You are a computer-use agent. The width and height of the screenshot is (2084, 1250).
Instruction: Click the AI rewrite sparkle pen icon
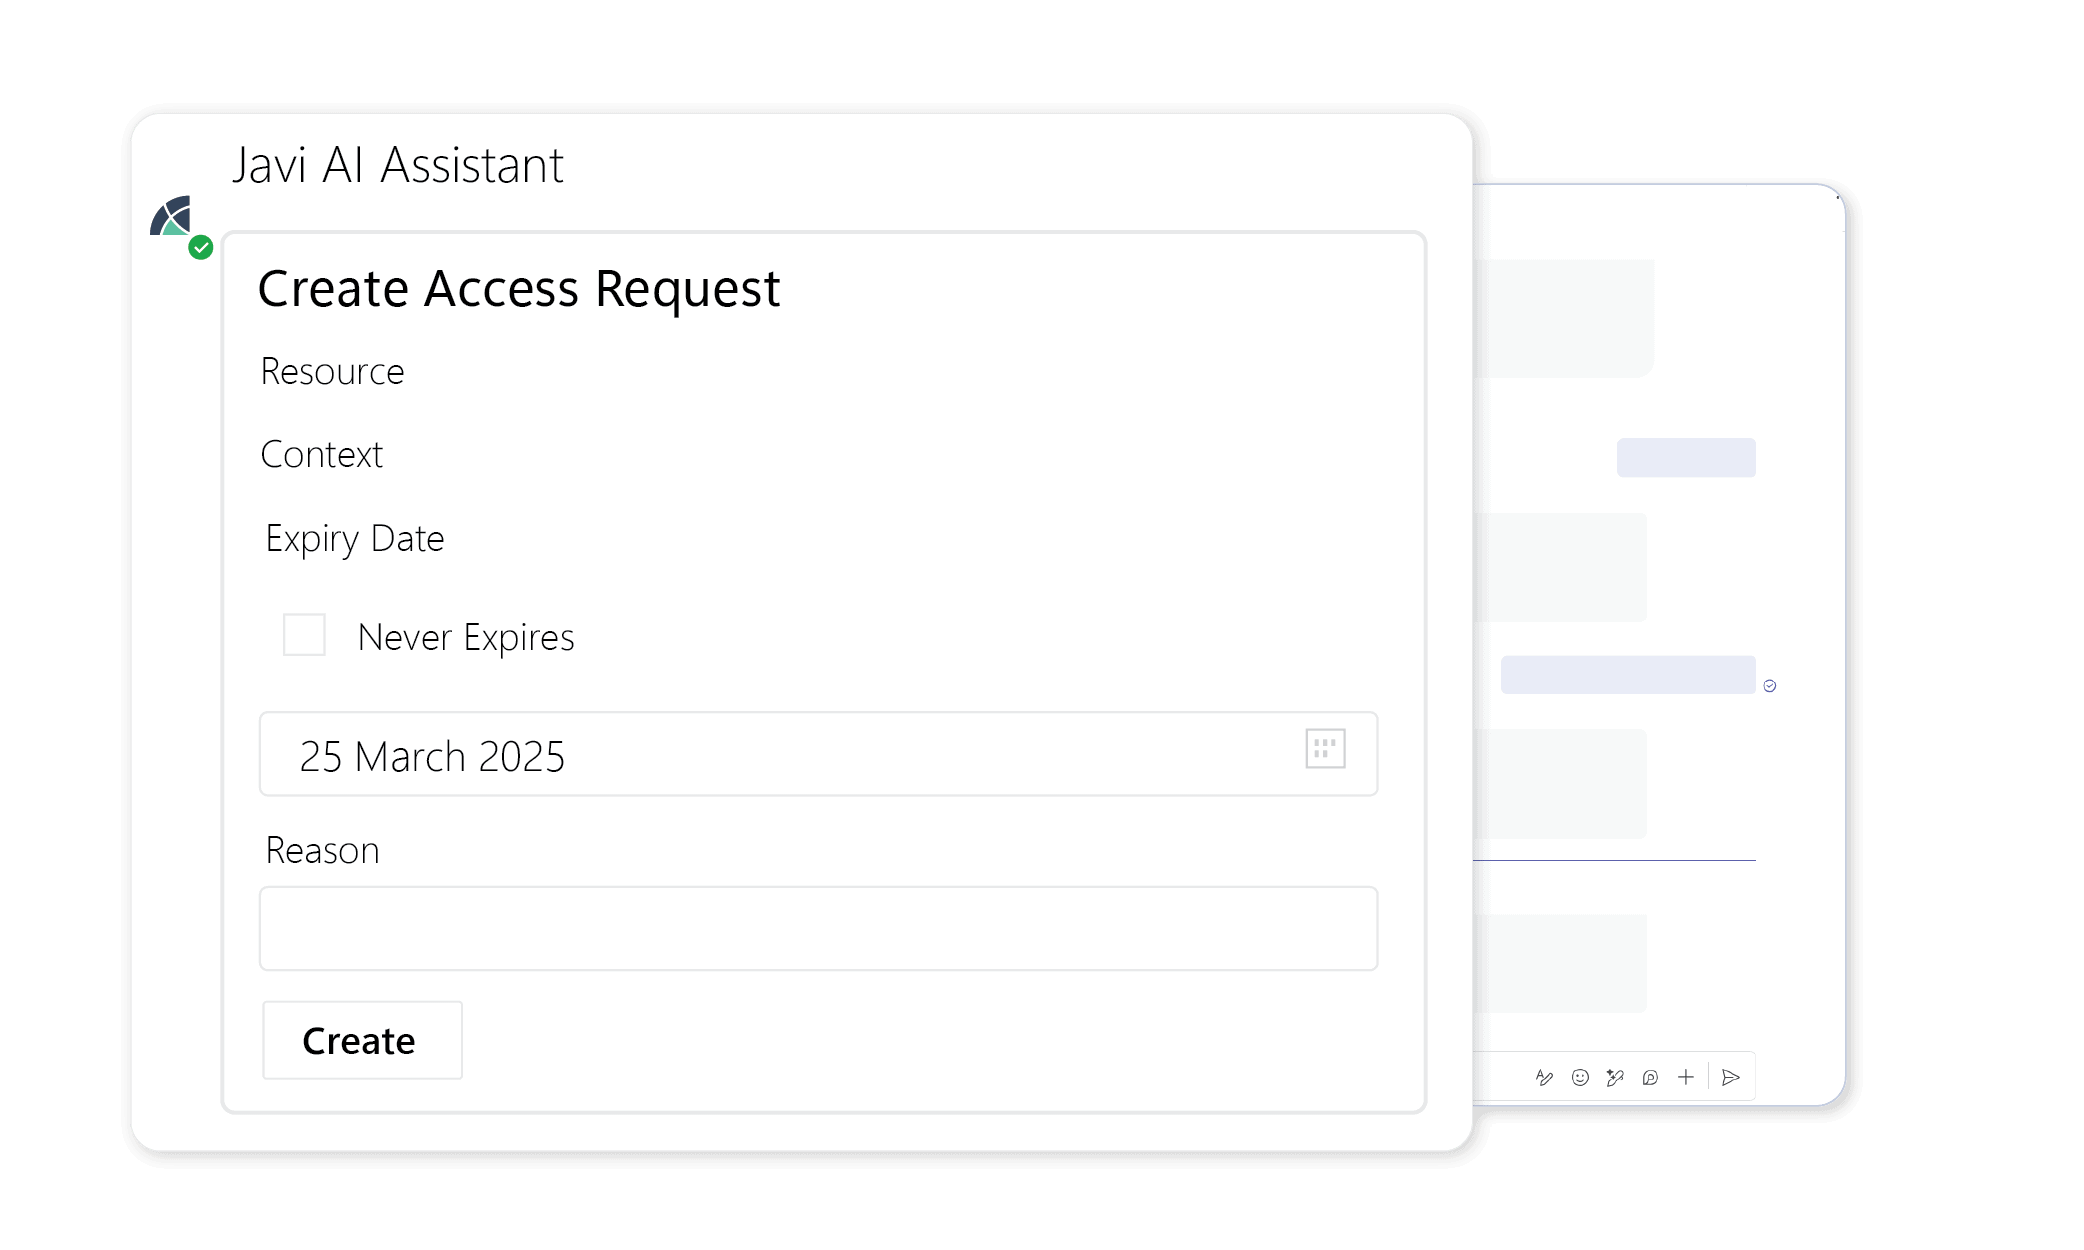coord(1615,1077)
